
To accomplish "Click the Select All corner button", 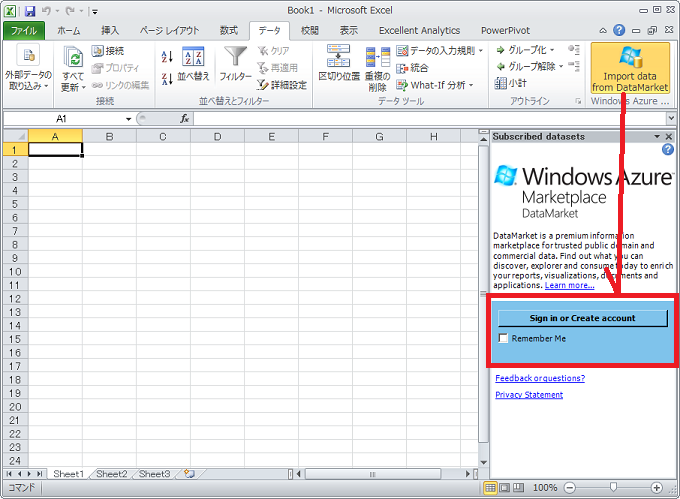I will point(16,136).
